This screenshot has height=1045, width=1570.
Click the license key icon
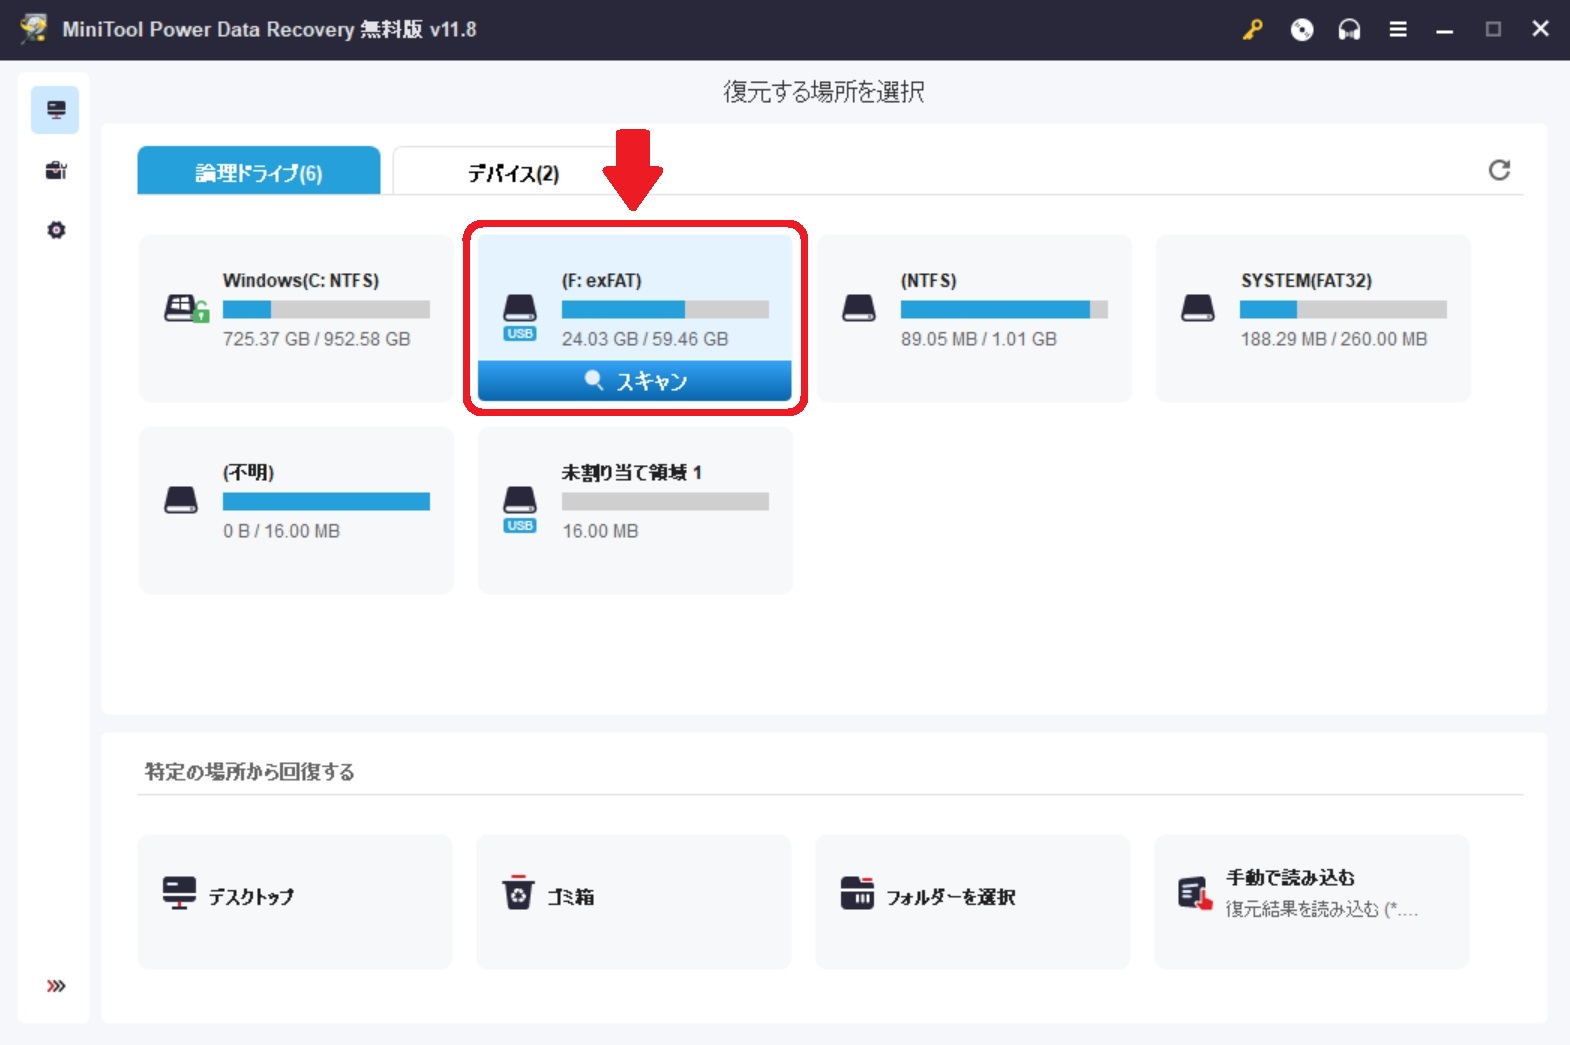coord(1252,30)
